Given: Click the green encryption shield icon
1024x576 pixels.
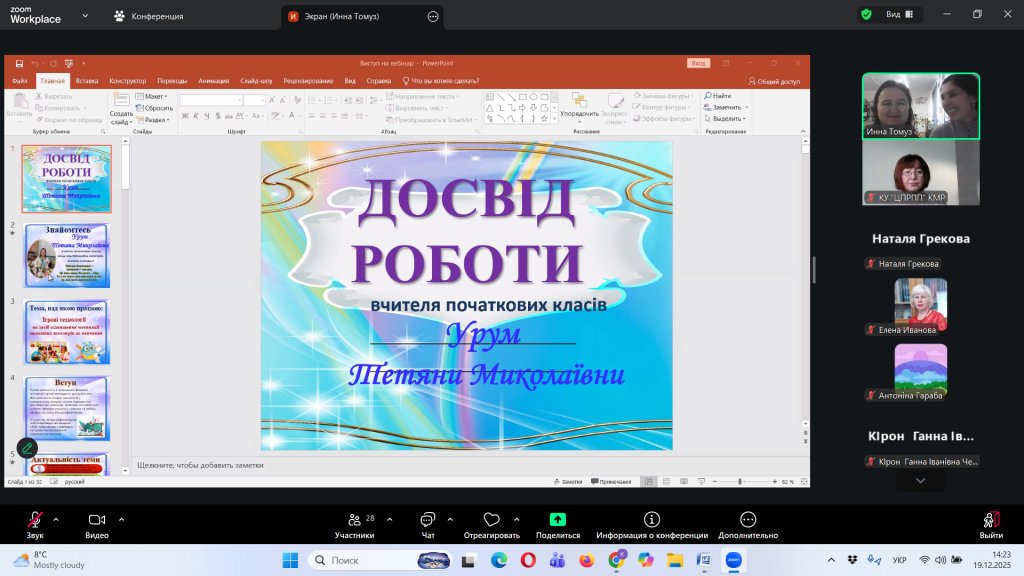Looking at the screenshot, I should point(866,15).
